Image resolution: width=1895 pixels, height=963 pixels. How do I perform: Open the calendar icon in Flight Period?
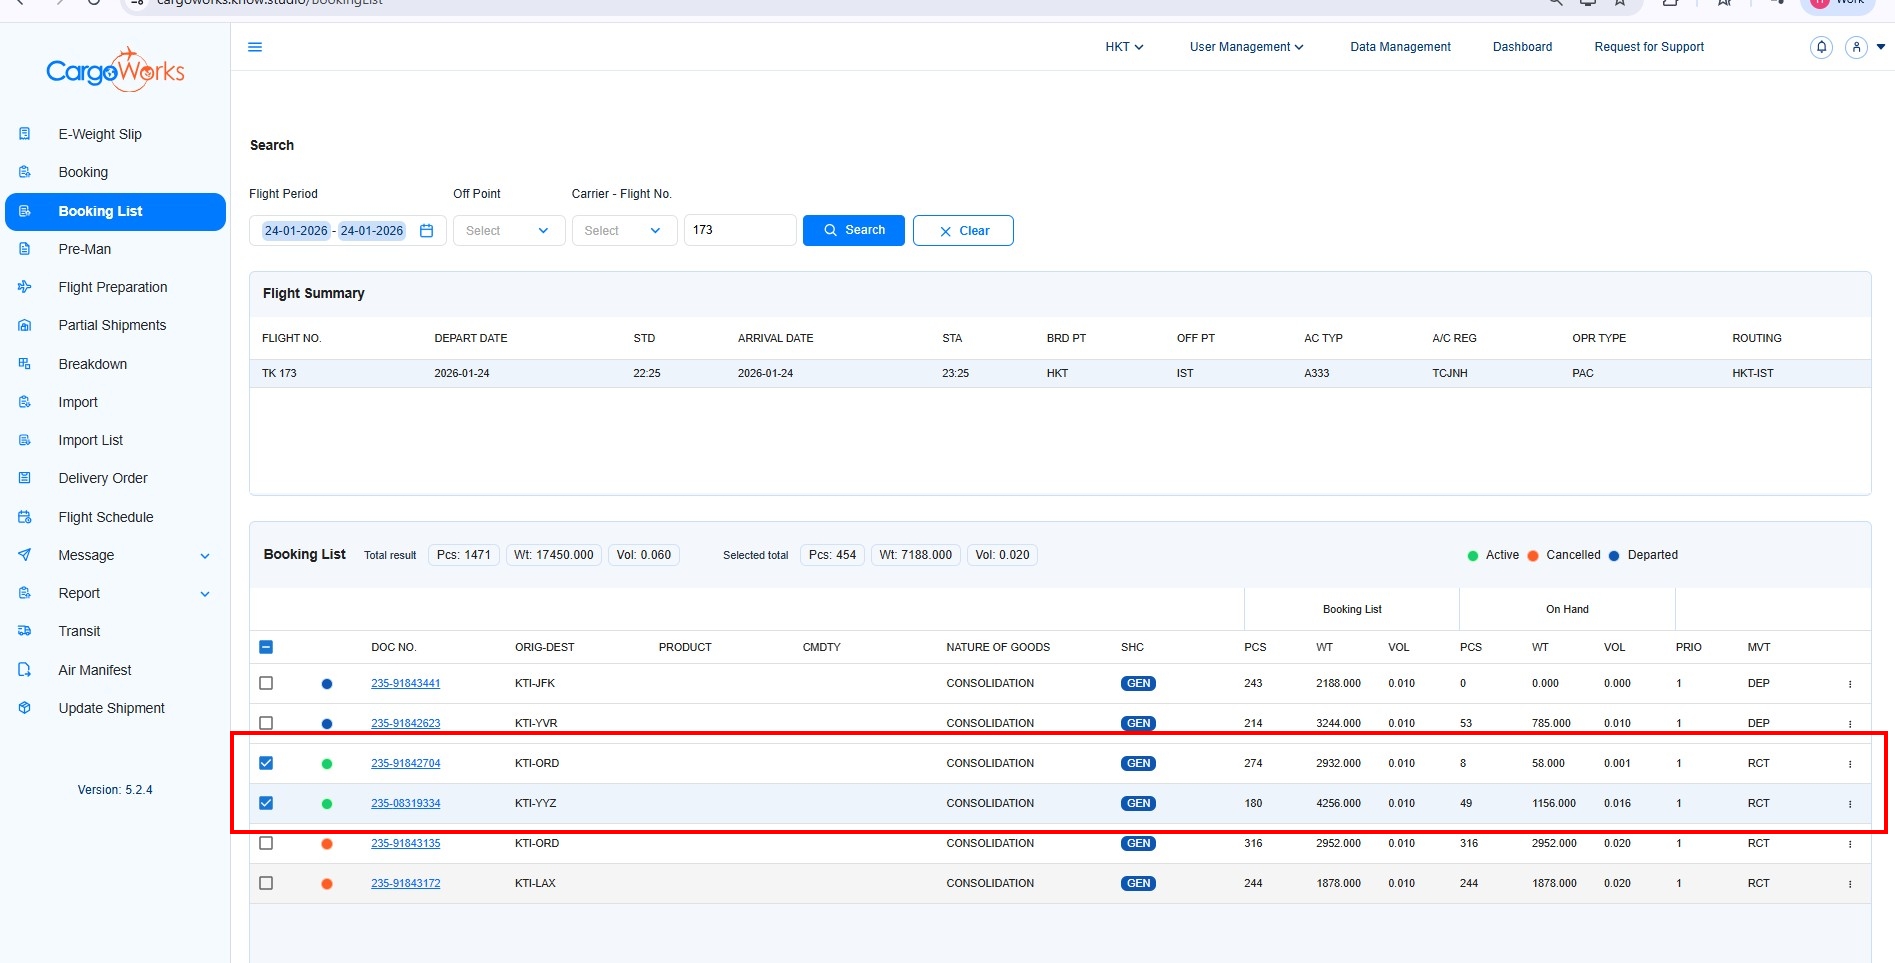[426, 231]
